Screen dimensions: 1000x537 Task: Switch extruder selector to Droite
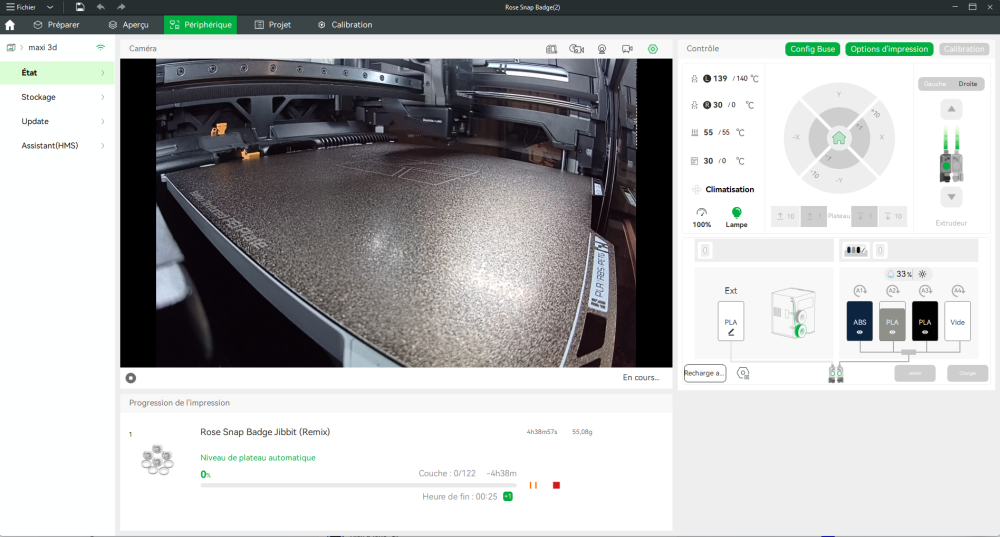point(967,84)
